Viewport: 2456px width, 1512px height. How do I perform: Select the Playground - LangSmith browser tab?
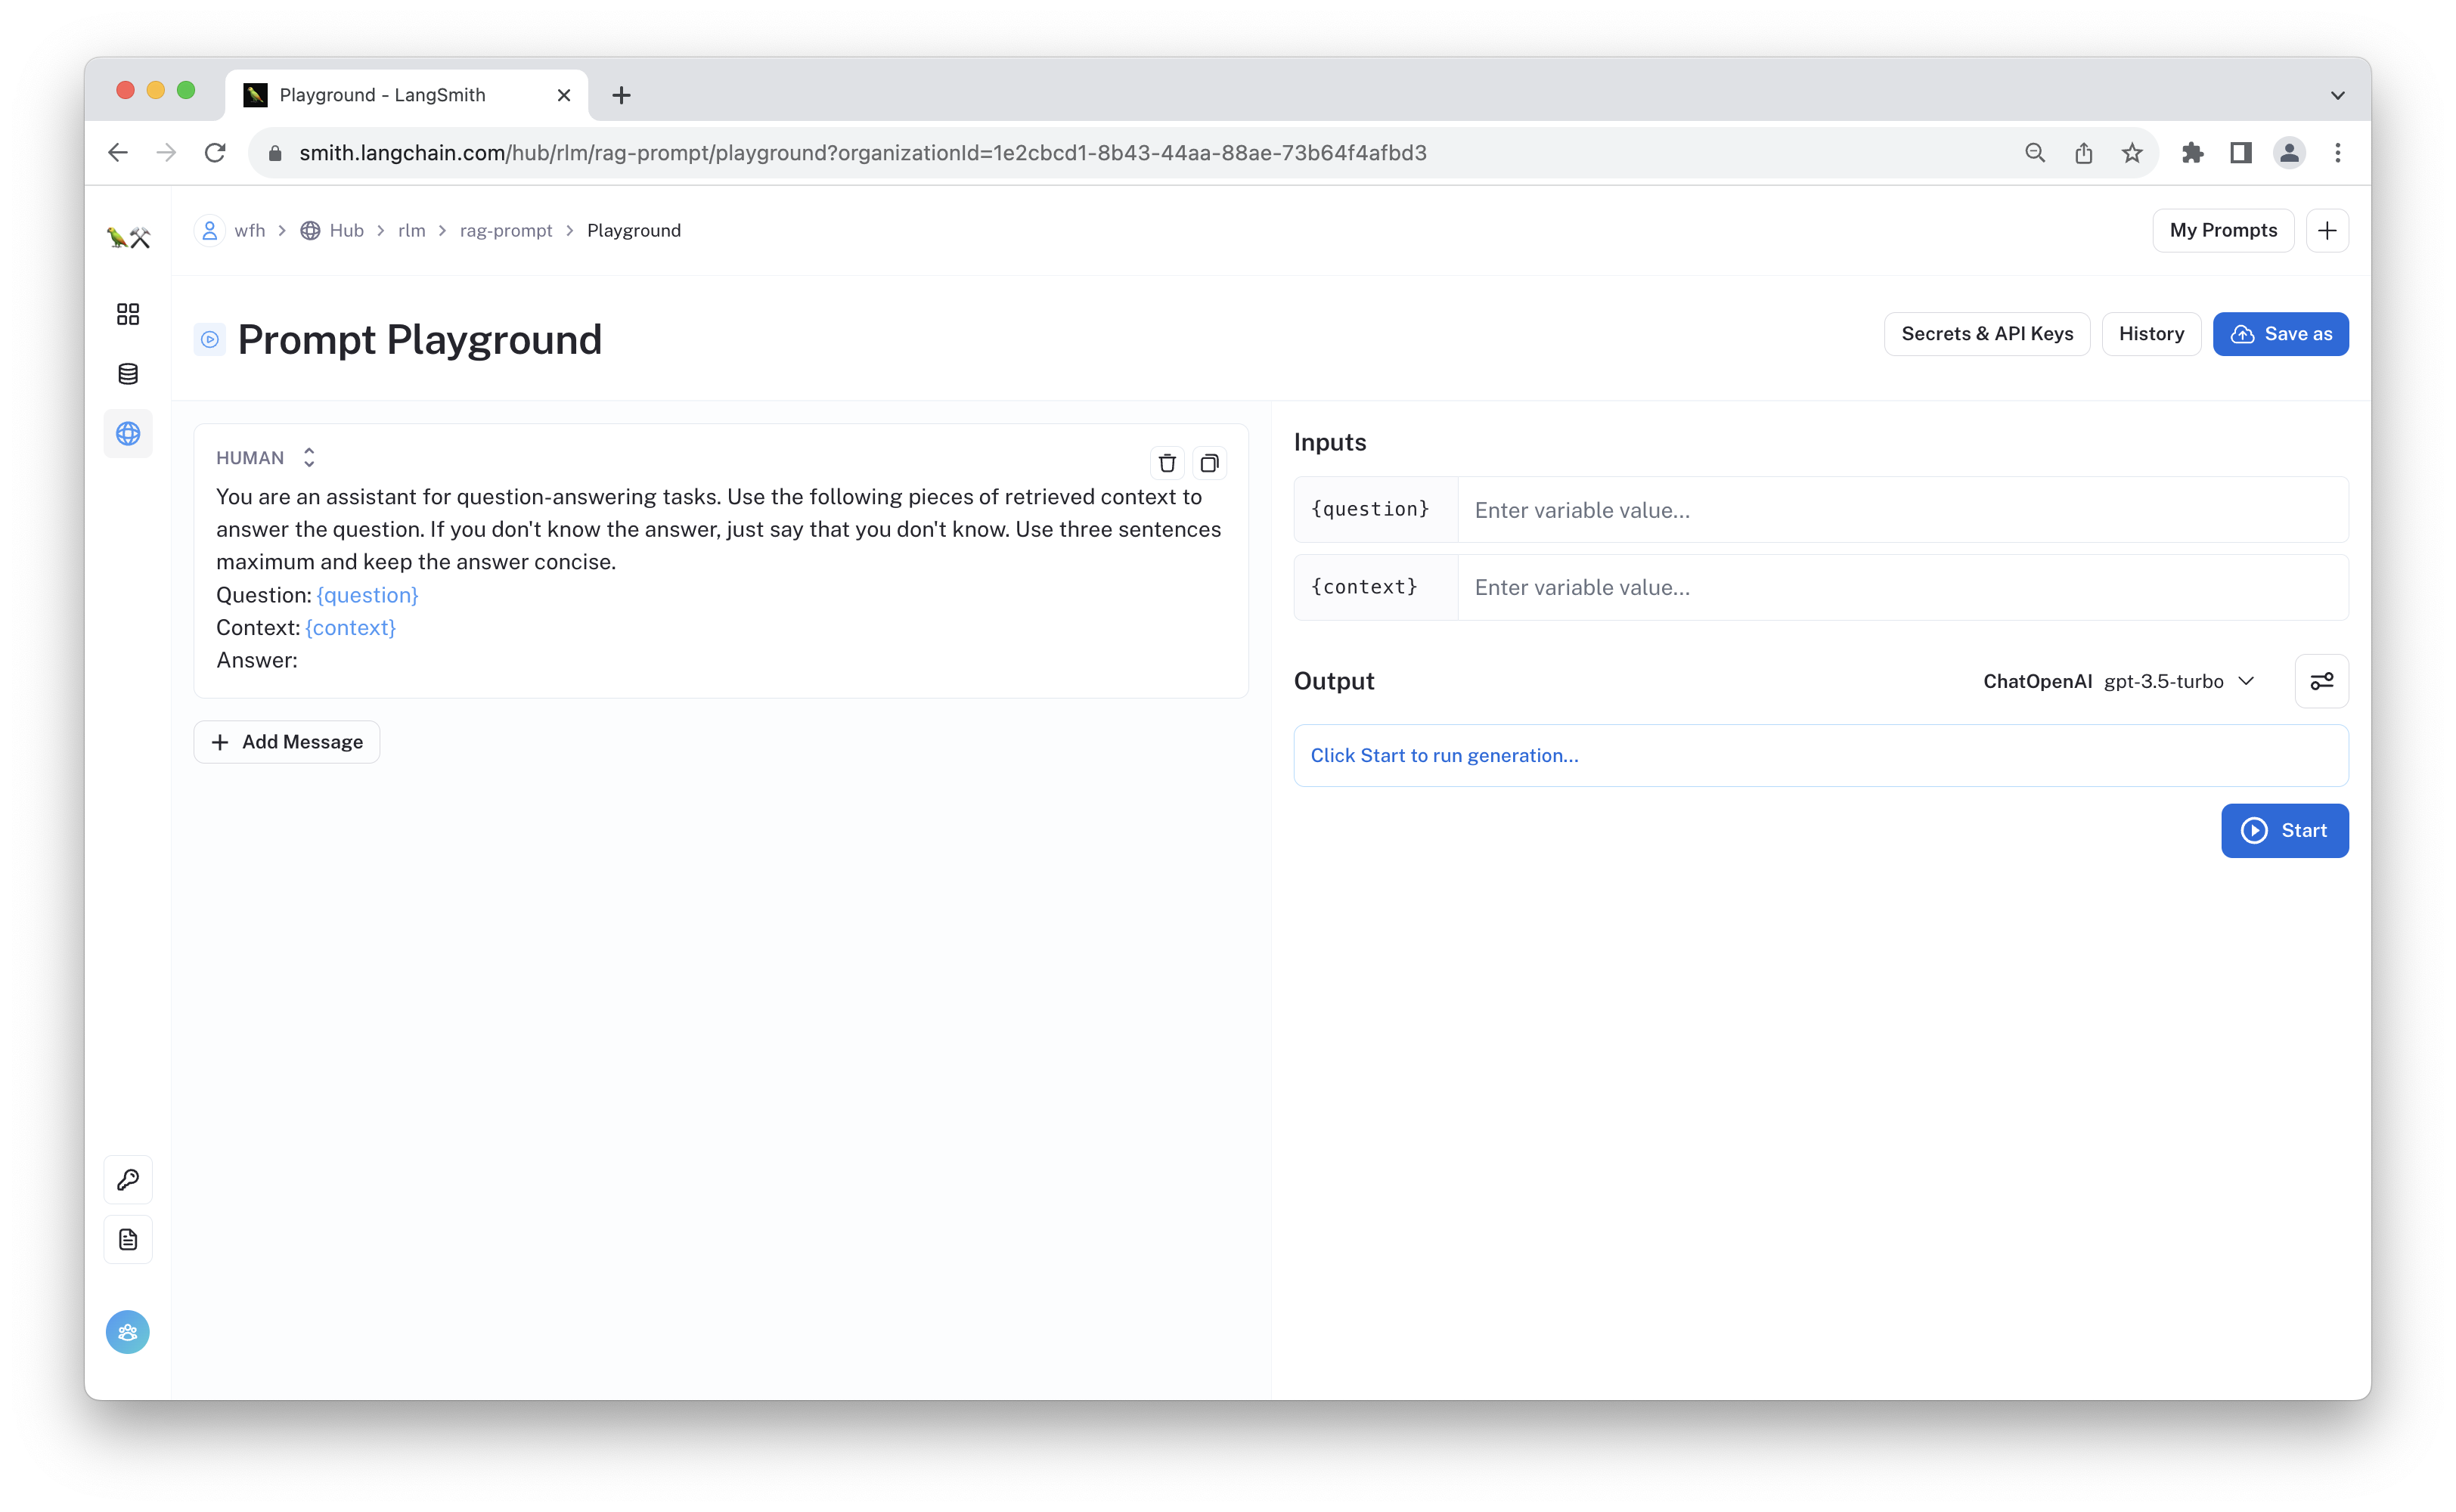click(406, 95)
